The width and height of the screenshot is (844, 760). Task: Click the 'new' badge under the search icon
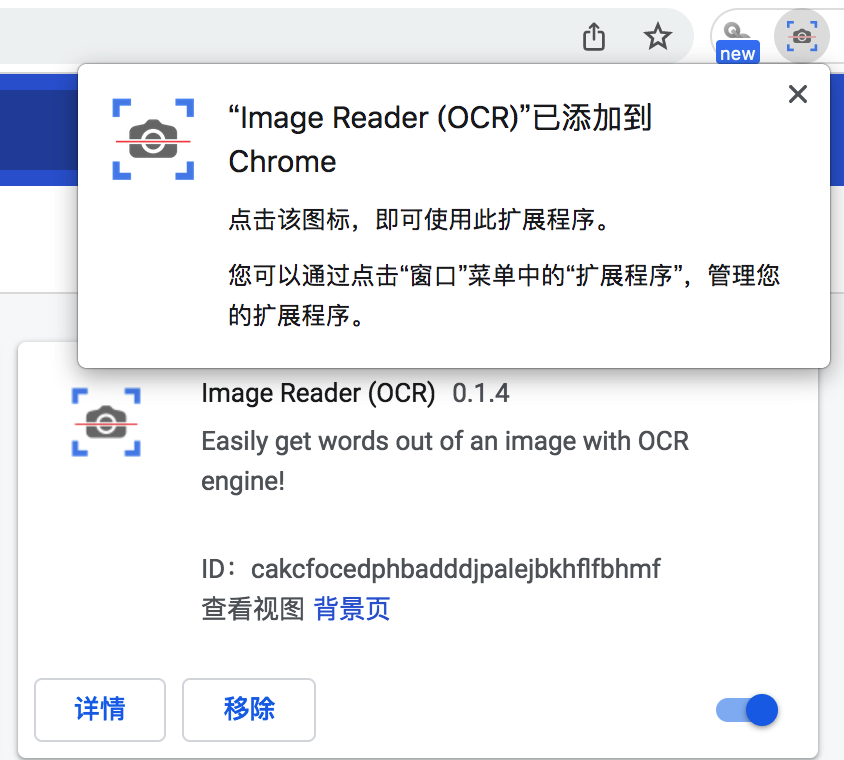(x=737, y=53)
